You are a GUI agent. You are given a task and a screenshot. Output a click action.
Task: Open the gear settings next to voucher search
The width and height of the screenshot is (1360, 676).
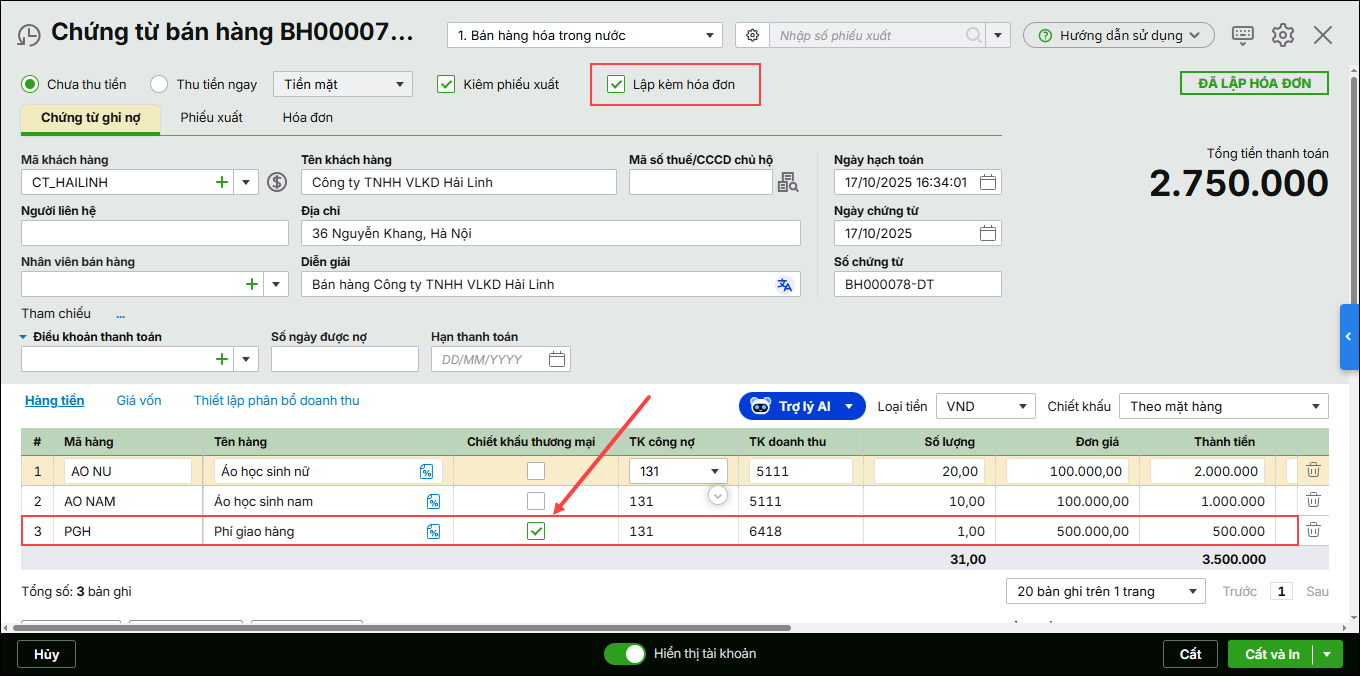click(x=752, y=35)
